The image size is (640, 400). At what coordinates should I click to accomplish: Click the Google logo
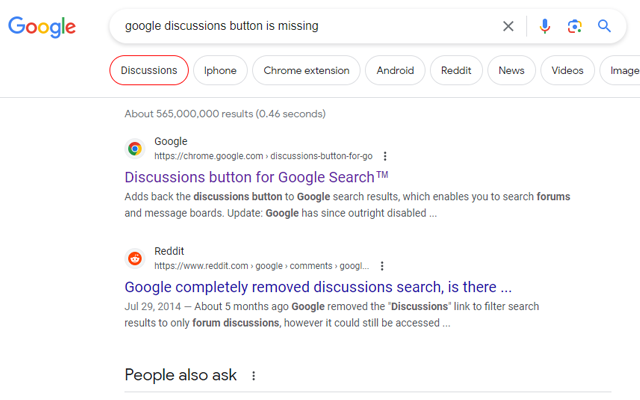point(42,27)
